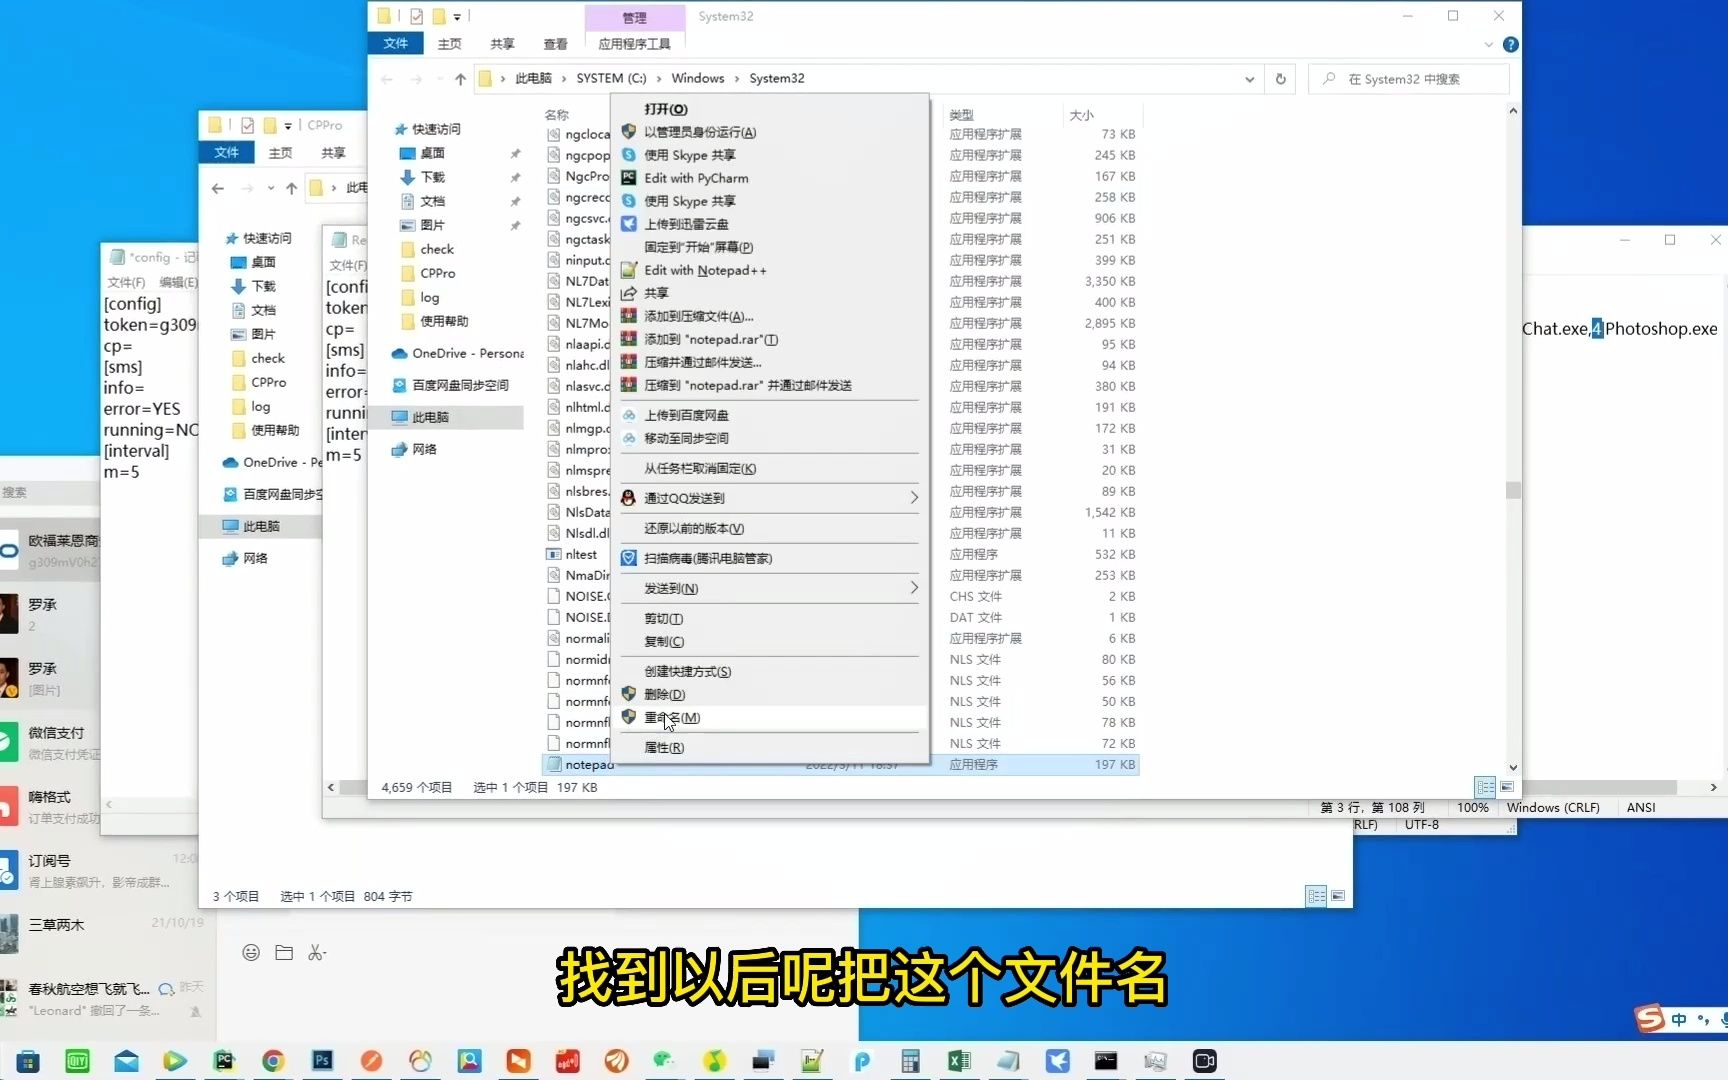The image size is (1728, 1080).
Task: Collapse the ribbon with the chevron near Help
Action: pos(1489,44)
